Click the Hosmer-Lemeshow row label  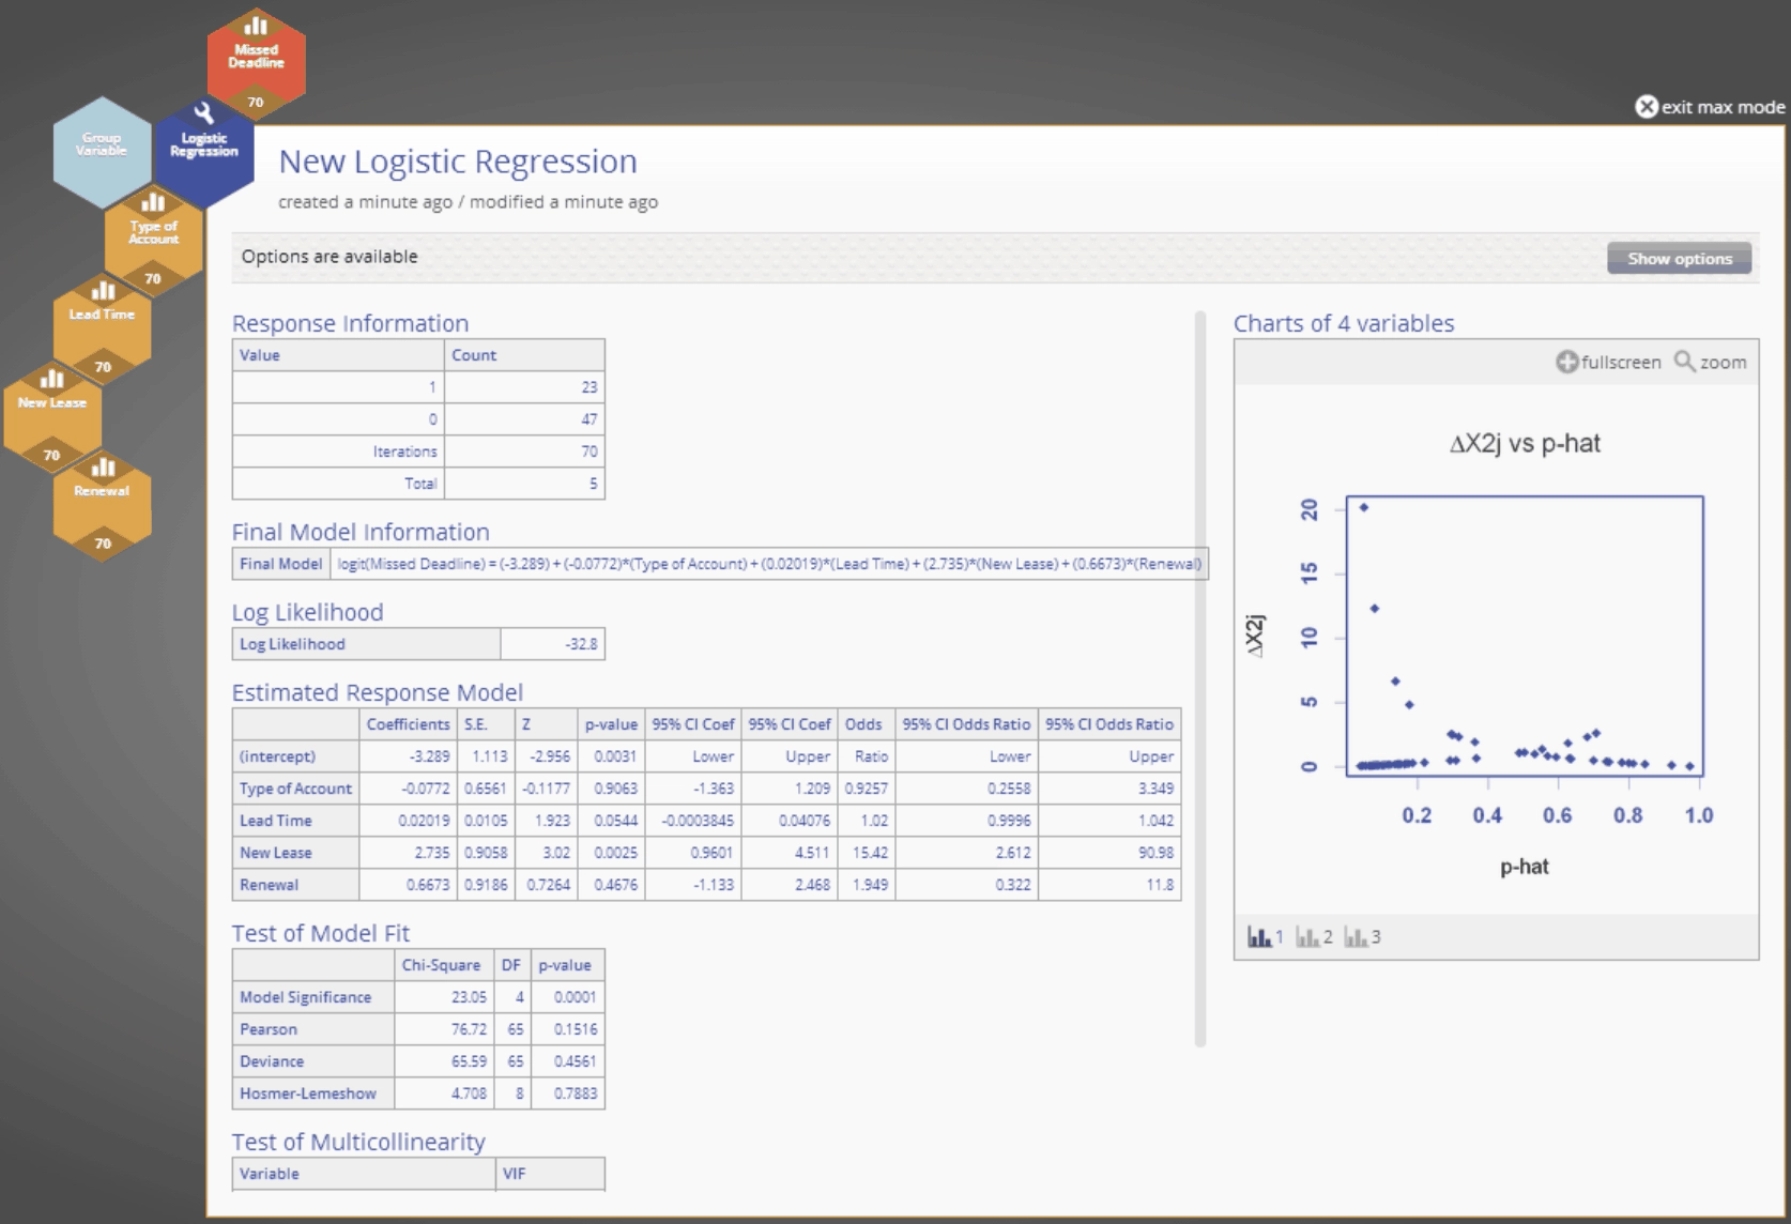pyautogui.click(x=313, y=1093)
